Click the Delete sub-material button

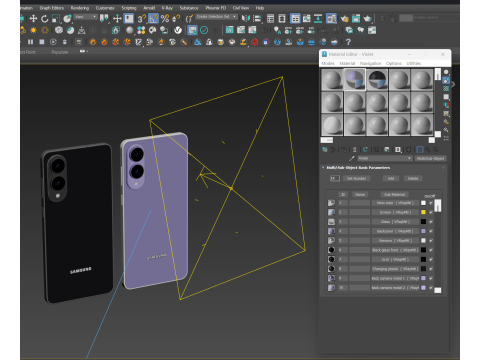413,178
